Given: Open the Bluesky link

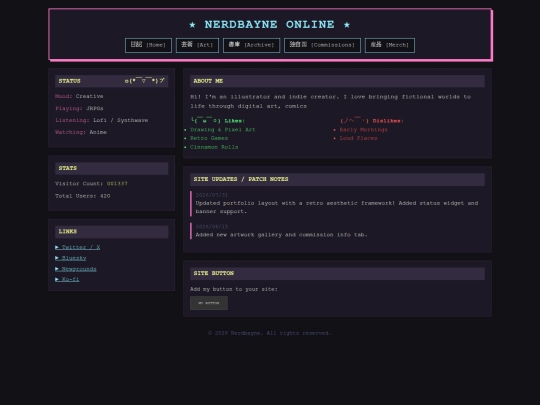Looking at the screenshot, I should pos(71,258).
